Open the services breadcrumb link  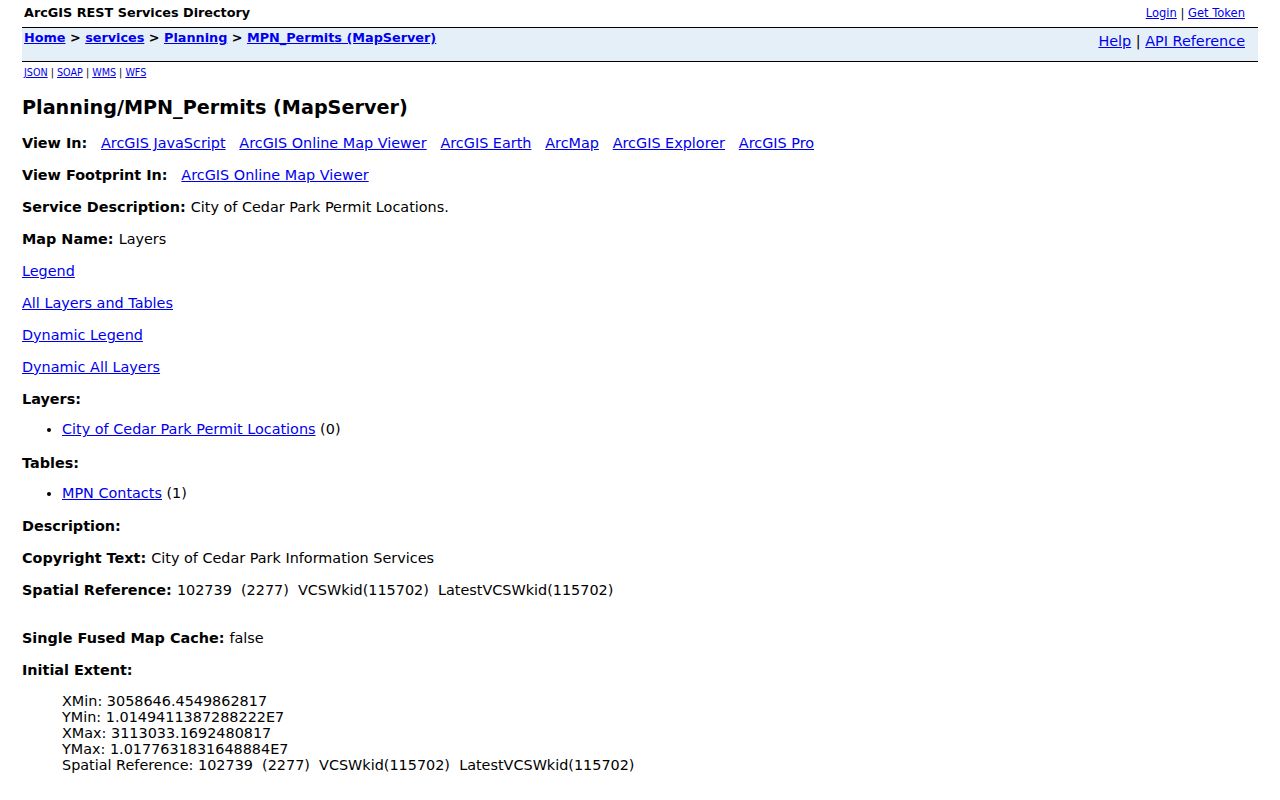pyautogui.click(x=115, y=38)
